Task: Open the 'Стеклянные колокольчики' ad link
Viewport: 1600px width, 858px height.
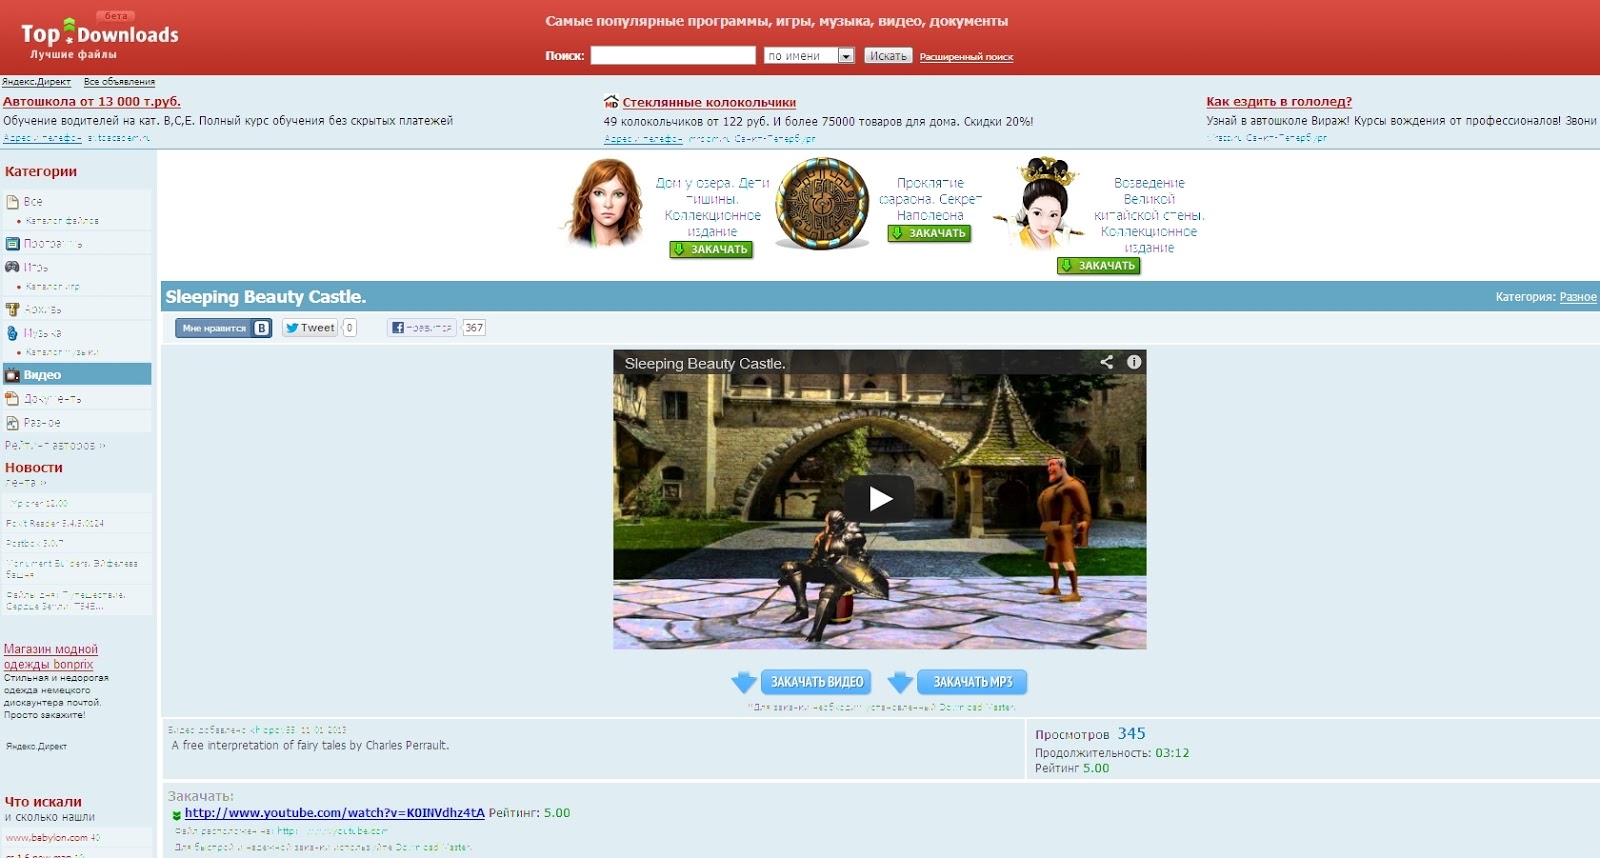Action: [709, 102]
